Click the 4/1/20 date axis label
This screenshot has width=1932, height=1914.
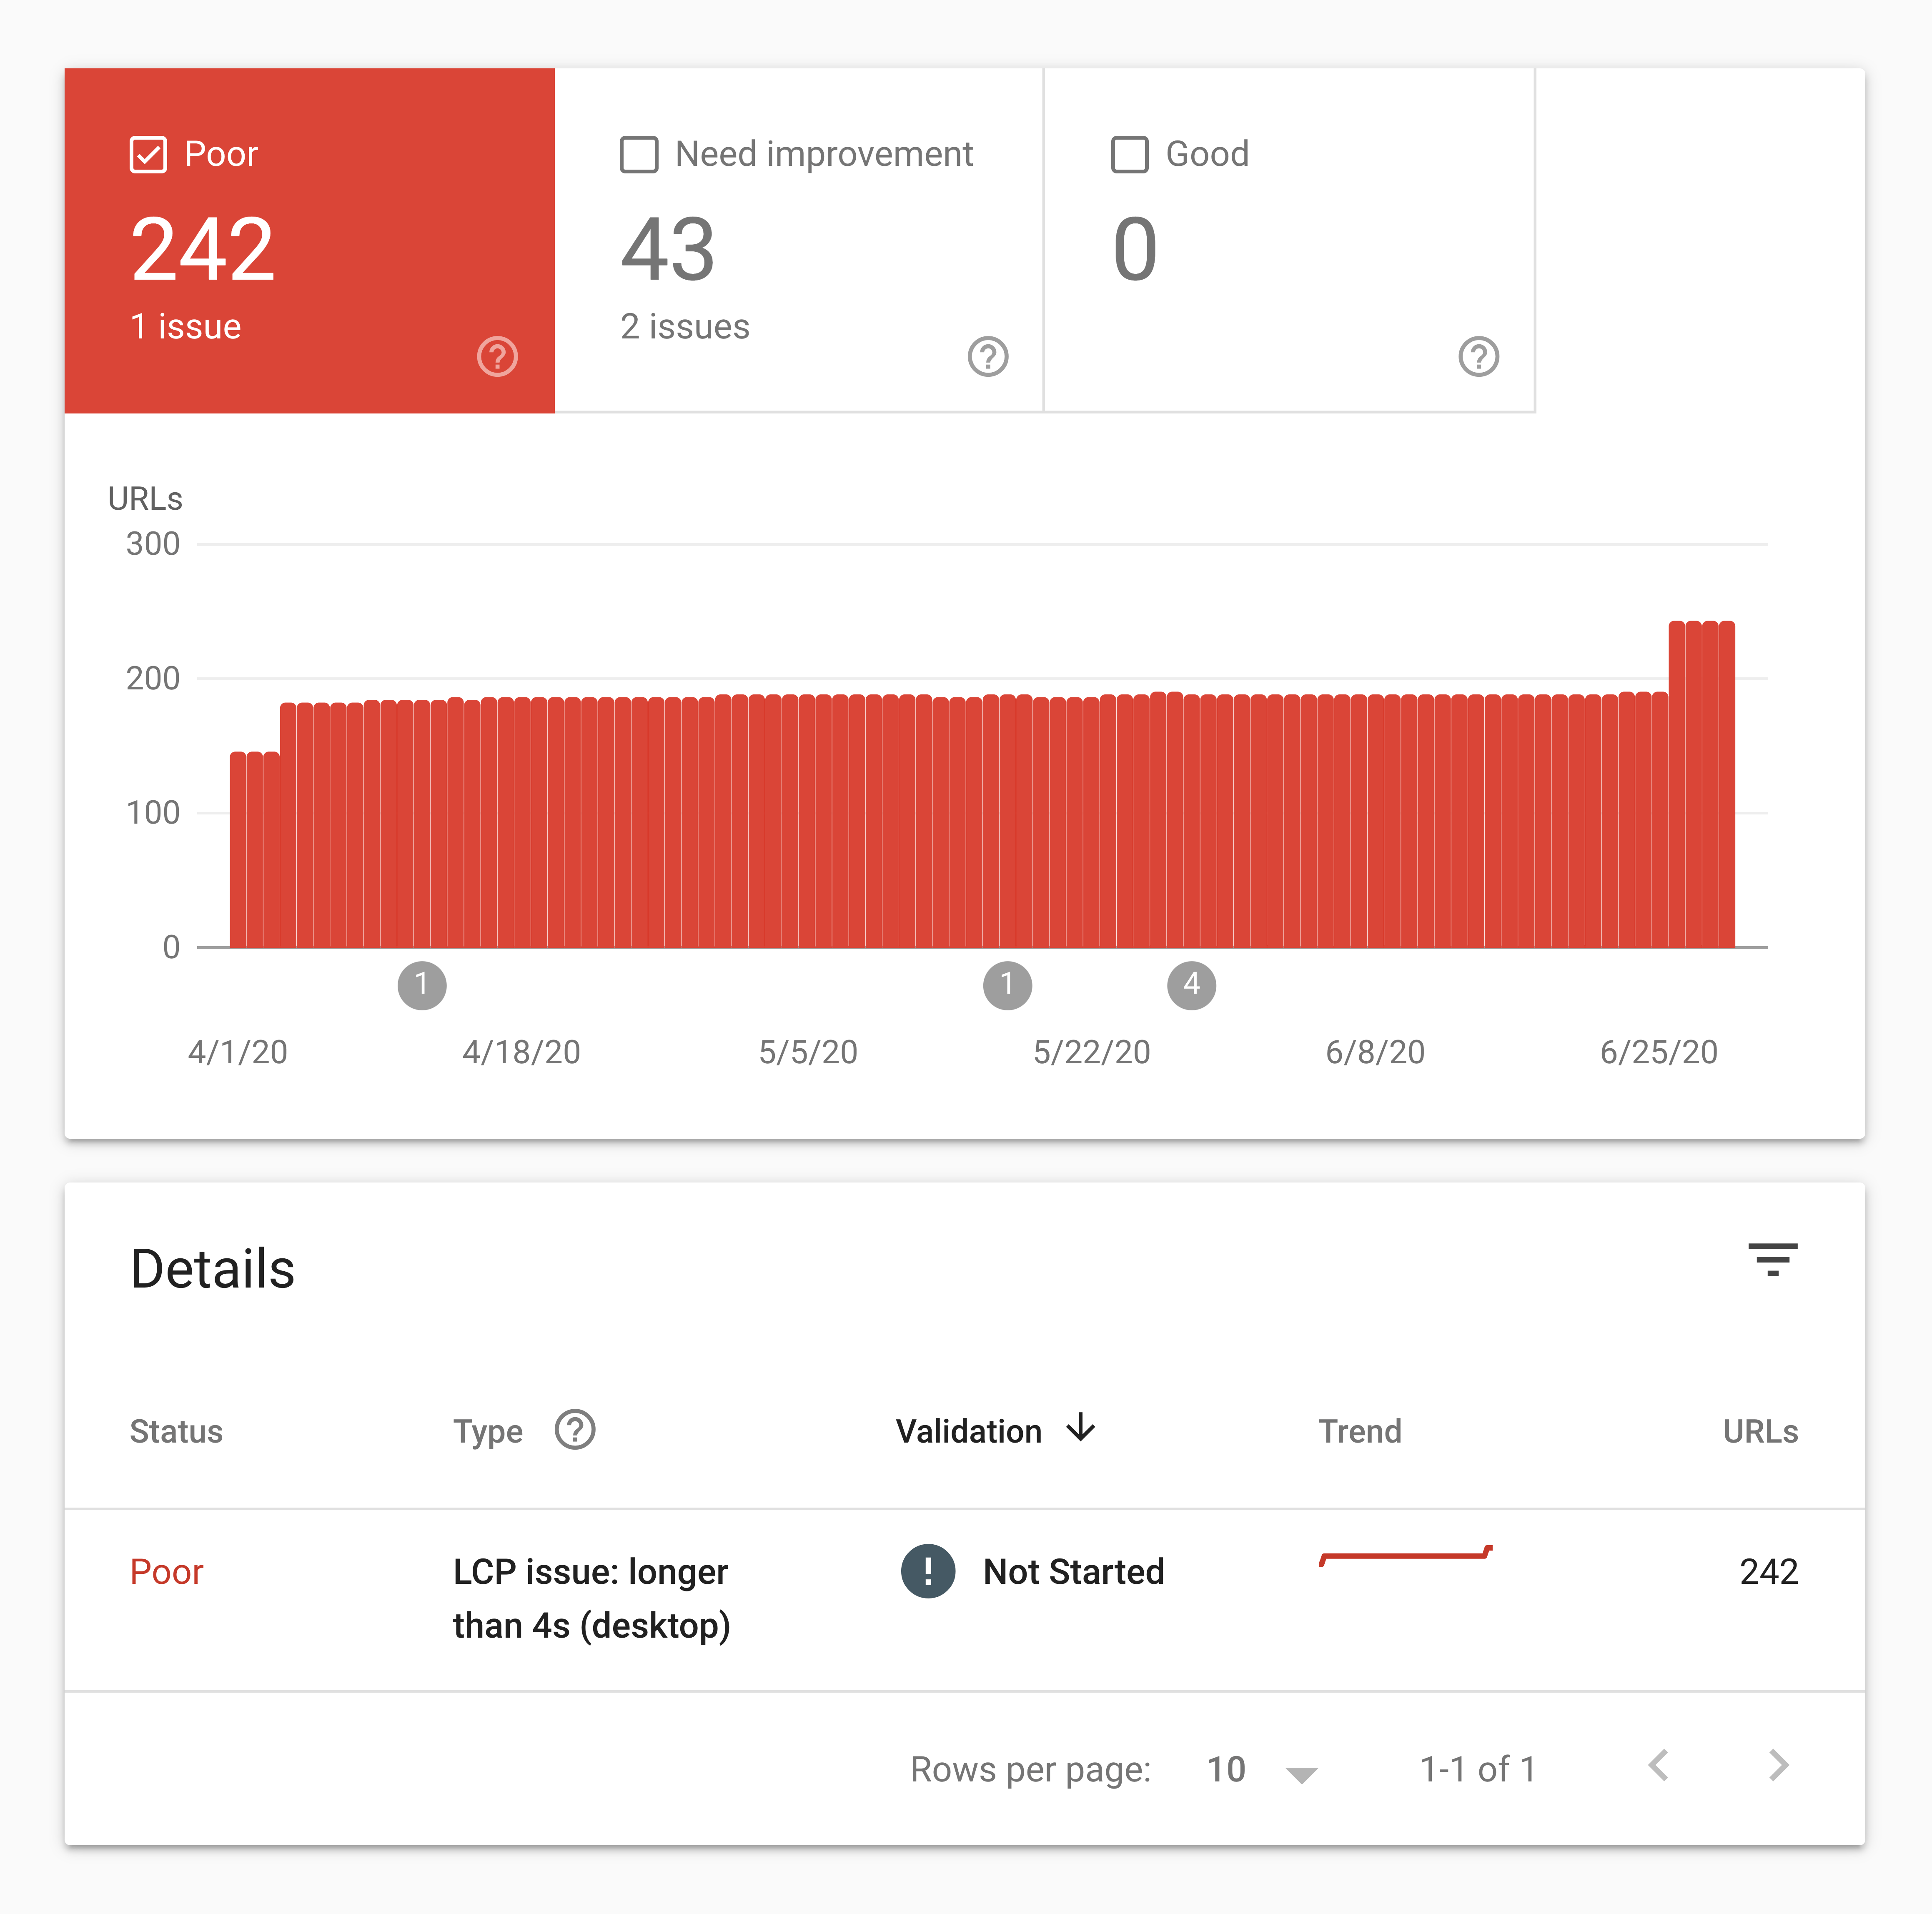tap(238, 1052)
